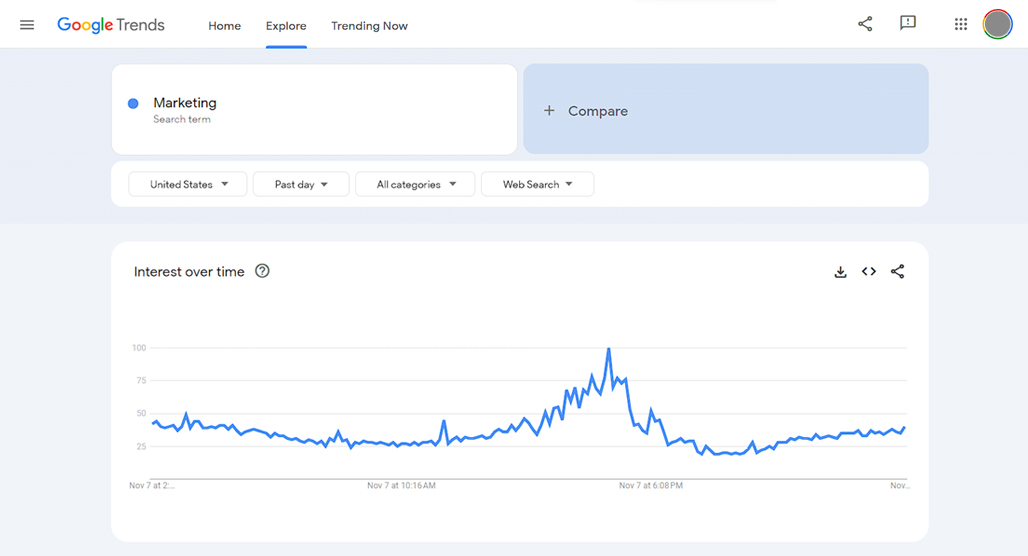Click the 25 value on the y-axis

(x=141, y=447)
